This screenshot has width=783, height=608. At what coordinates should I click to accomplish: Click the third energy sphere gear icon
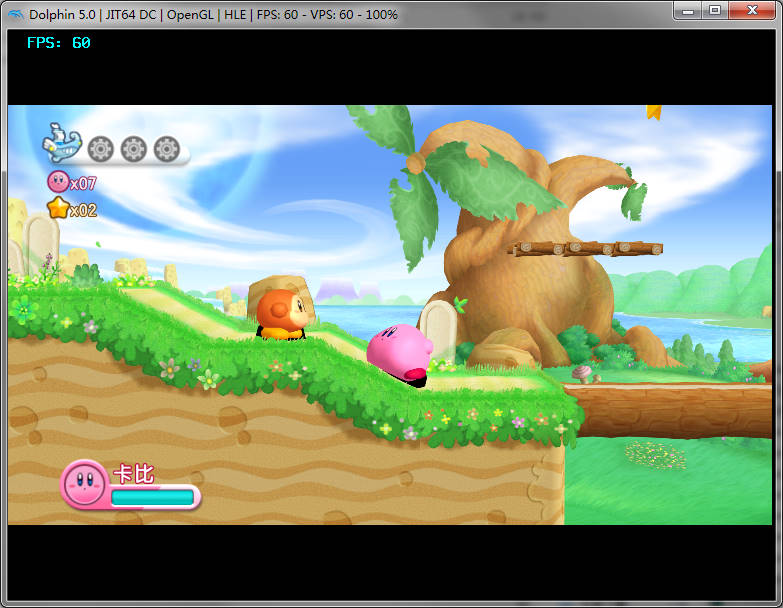167,149
